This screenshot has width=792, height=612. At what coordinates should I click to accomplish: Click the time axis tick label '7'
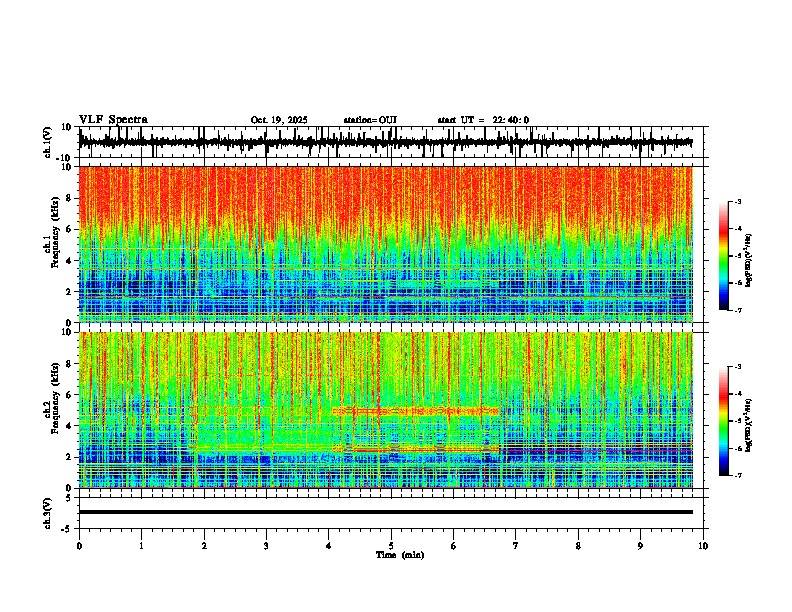pyautogui.click(x=516, y=546)
